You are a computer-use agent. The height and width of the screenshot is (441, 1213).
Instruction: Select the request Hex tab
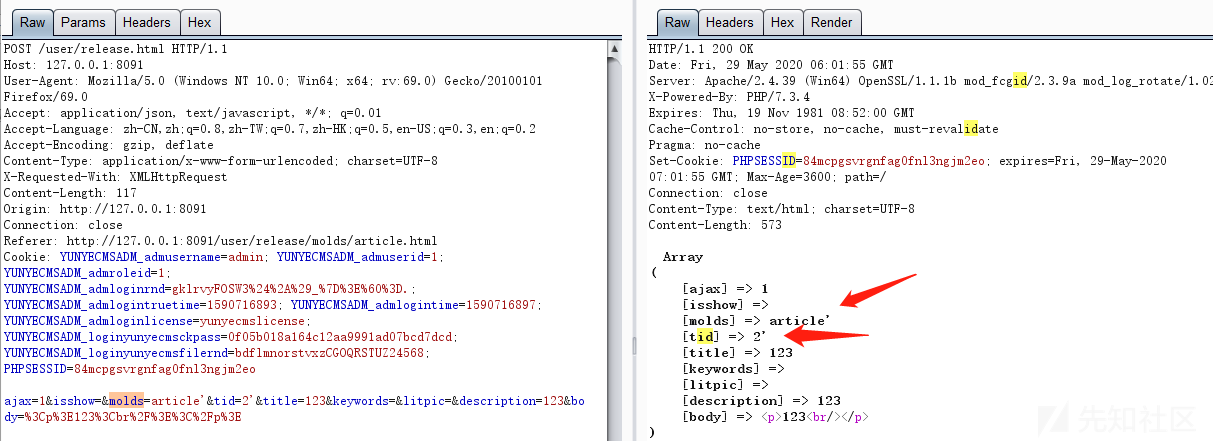199,22
